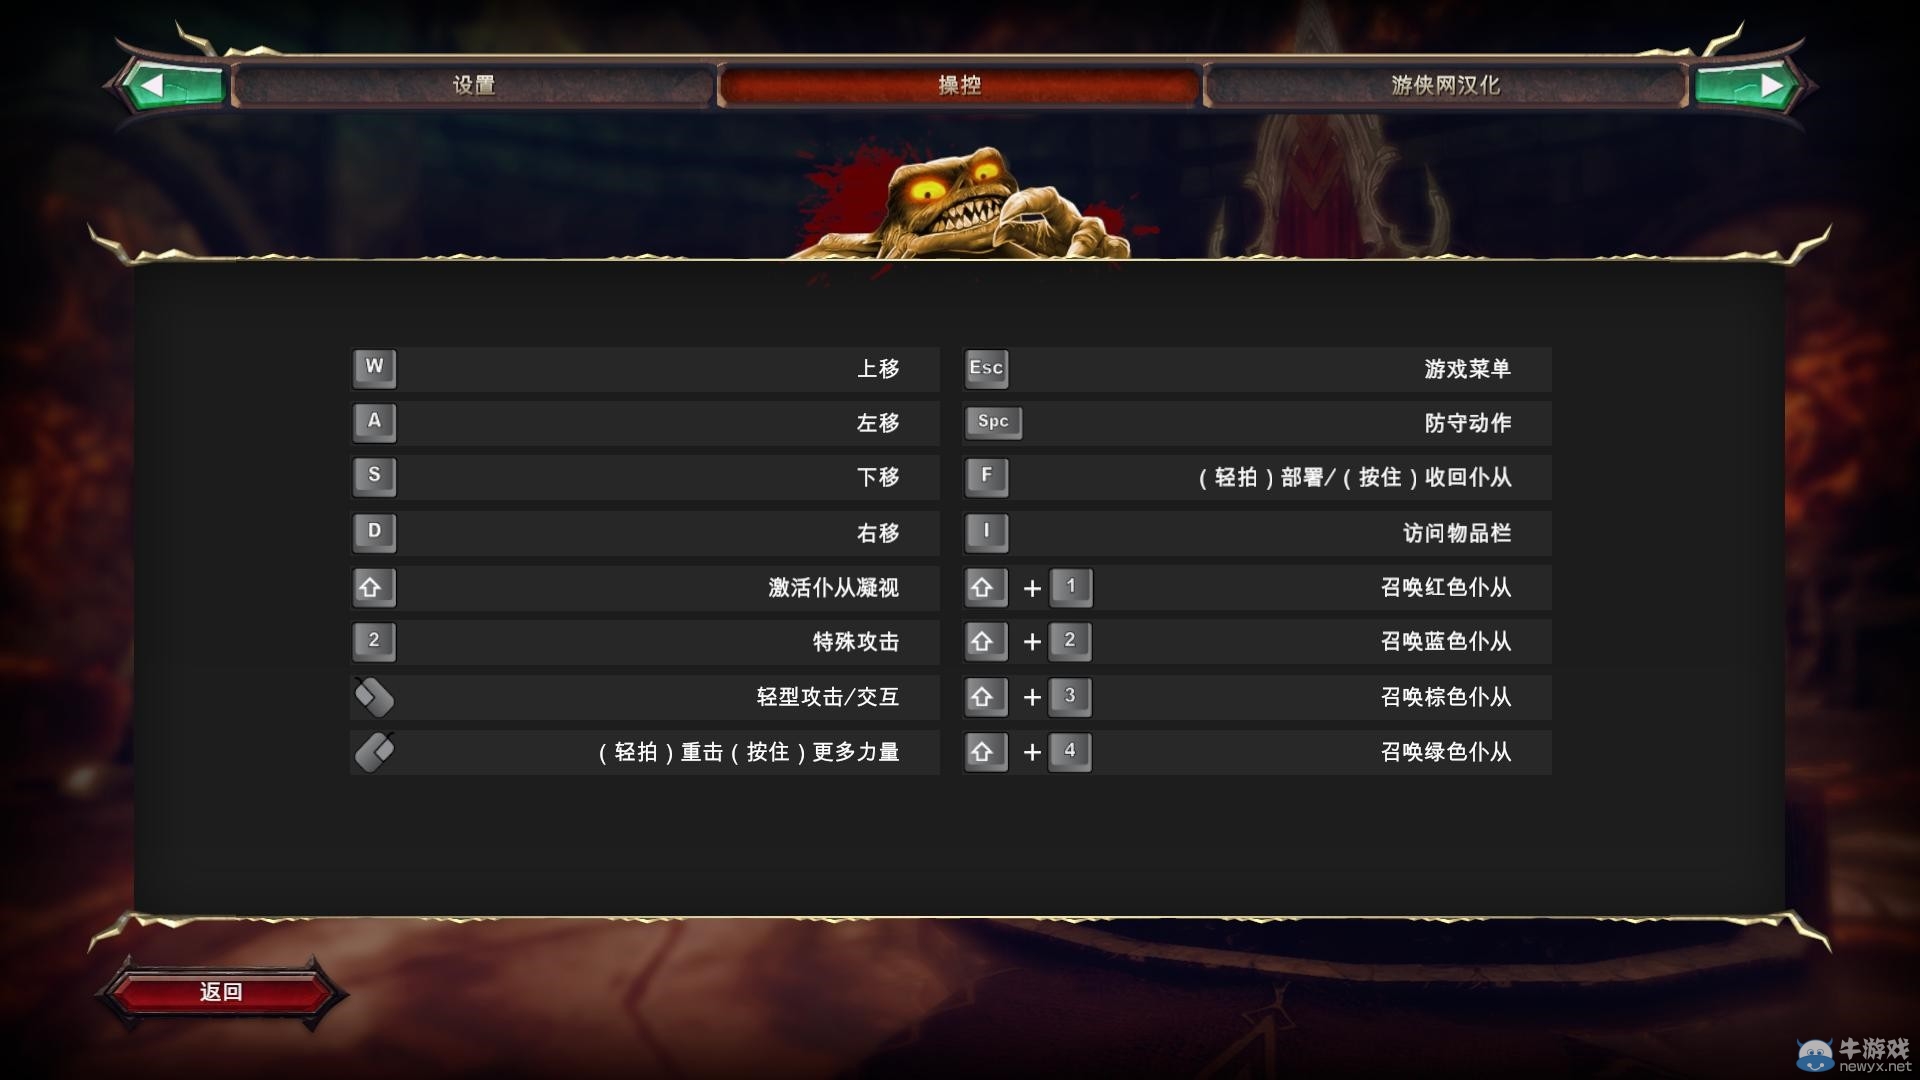Viewport: 1920px width, 1080px height.
Task: Select the number 1 key for 召唤红色仆从
Action: (1070, 588)
